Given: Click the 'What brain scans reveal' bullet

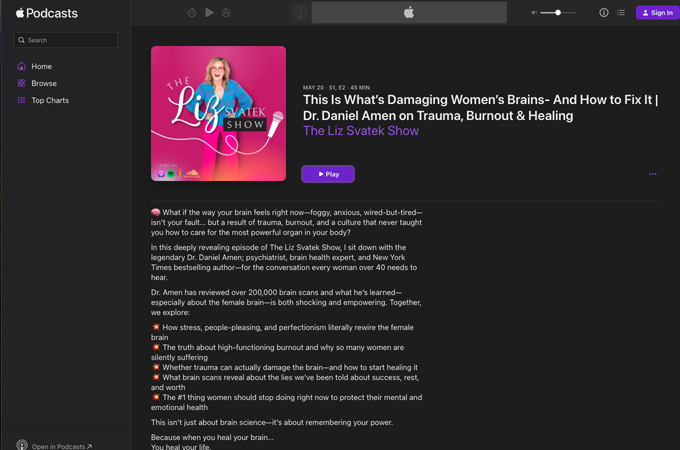Looking at the screenshot, I should pos(285,382).
